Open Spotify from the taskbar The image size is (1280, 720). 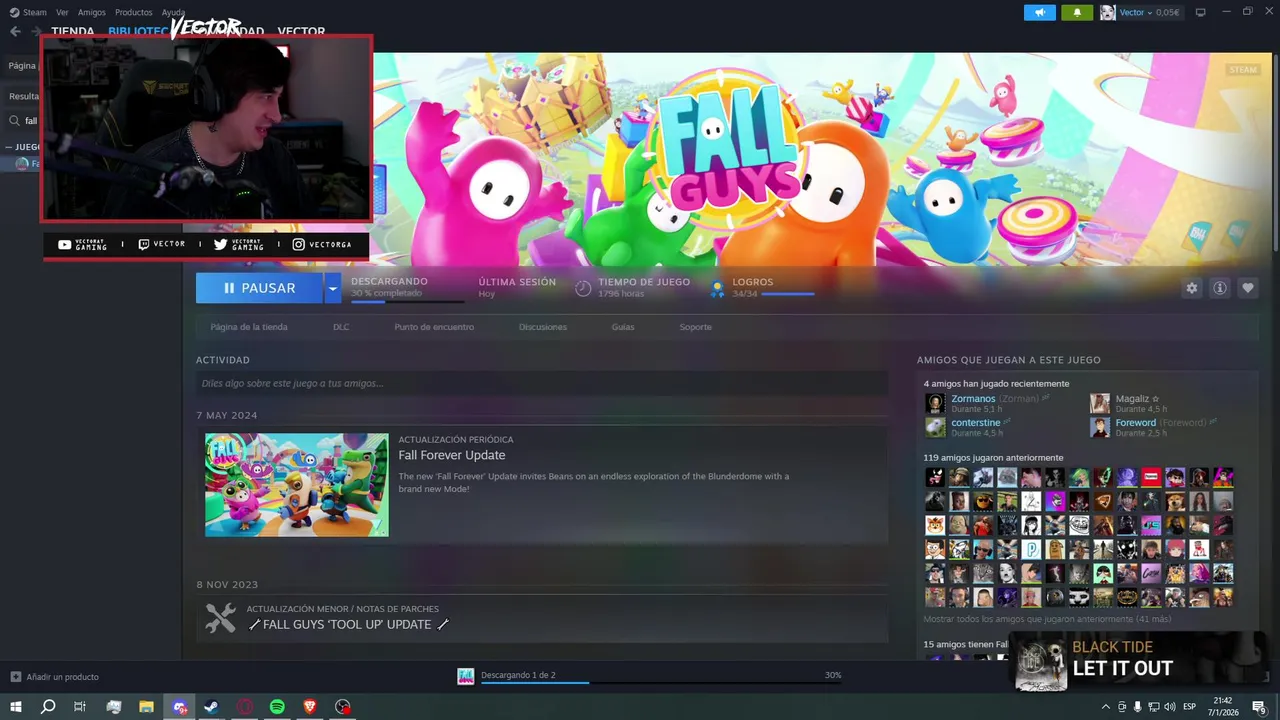277,707
